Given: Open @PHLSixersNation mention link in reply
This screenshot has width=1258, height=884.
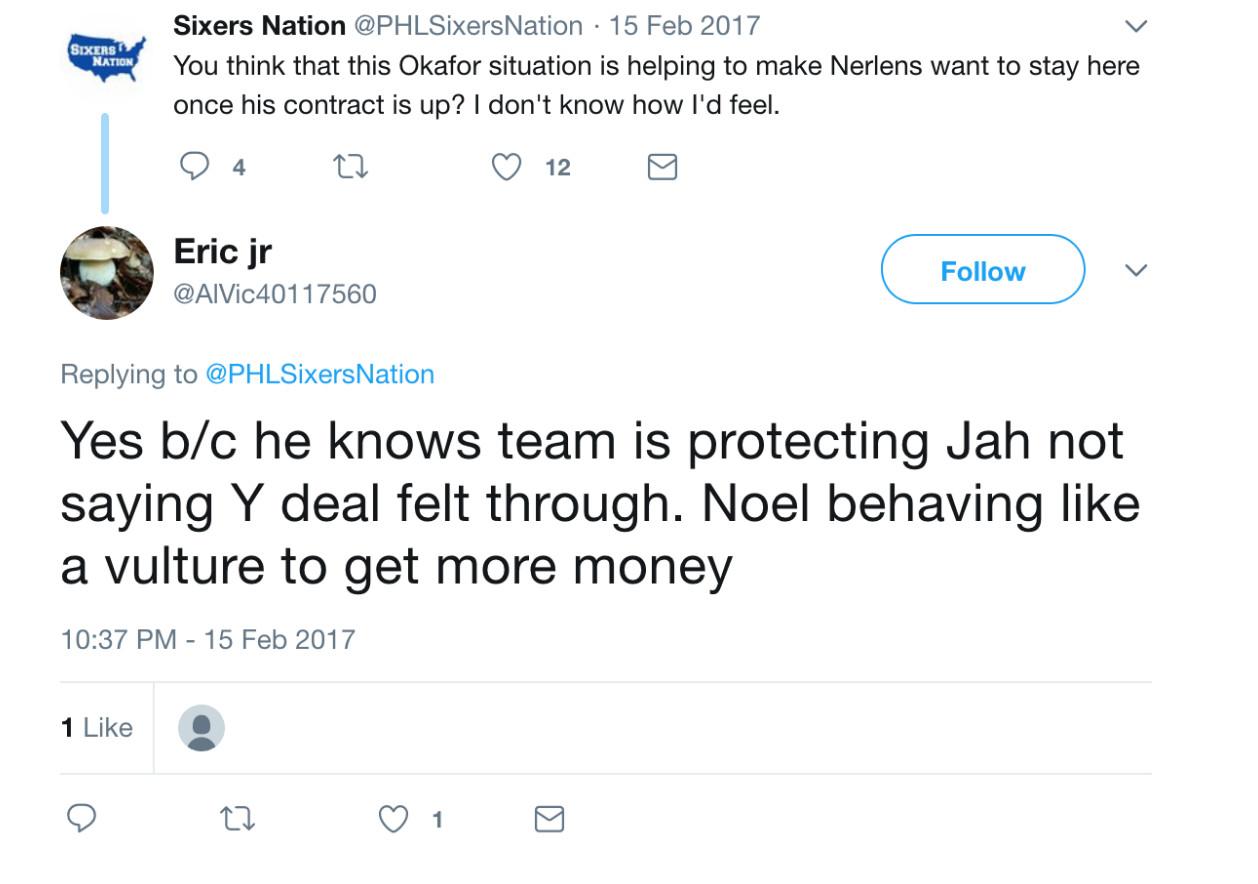Looking at the screenshot, I should pos(319,374).
